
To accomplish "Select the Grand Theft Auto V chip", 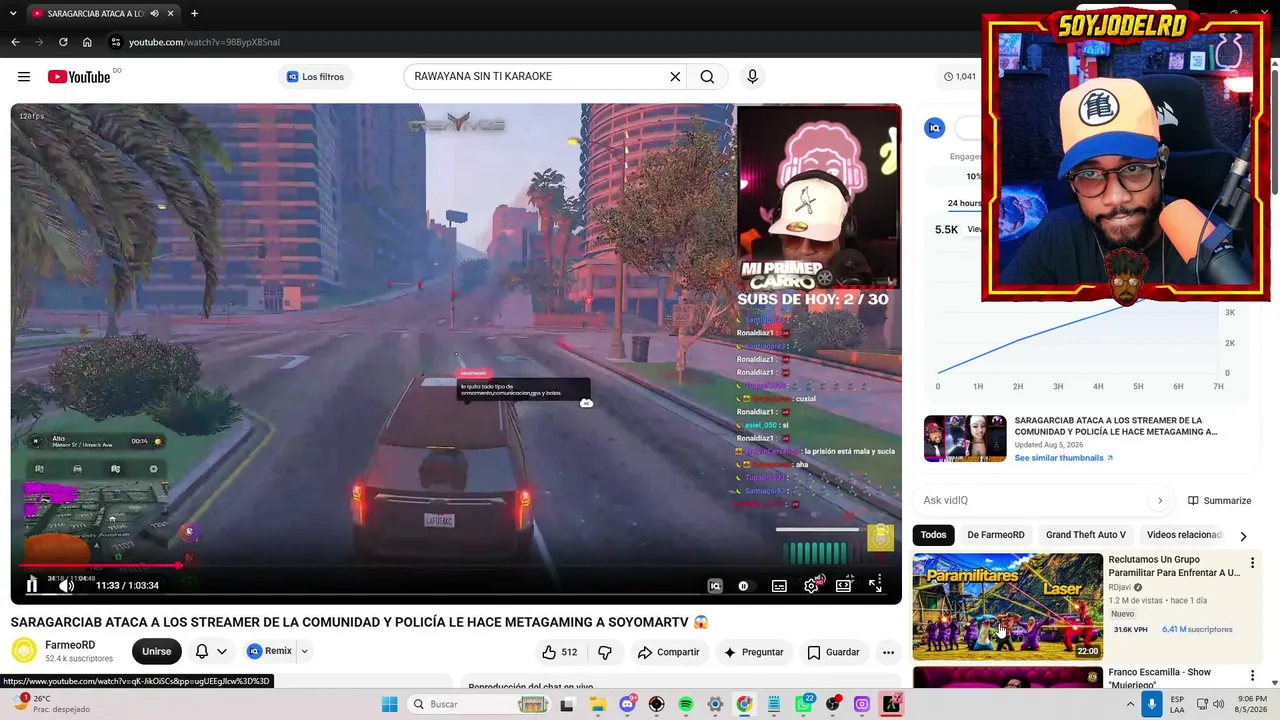I will coord(1086,535).
